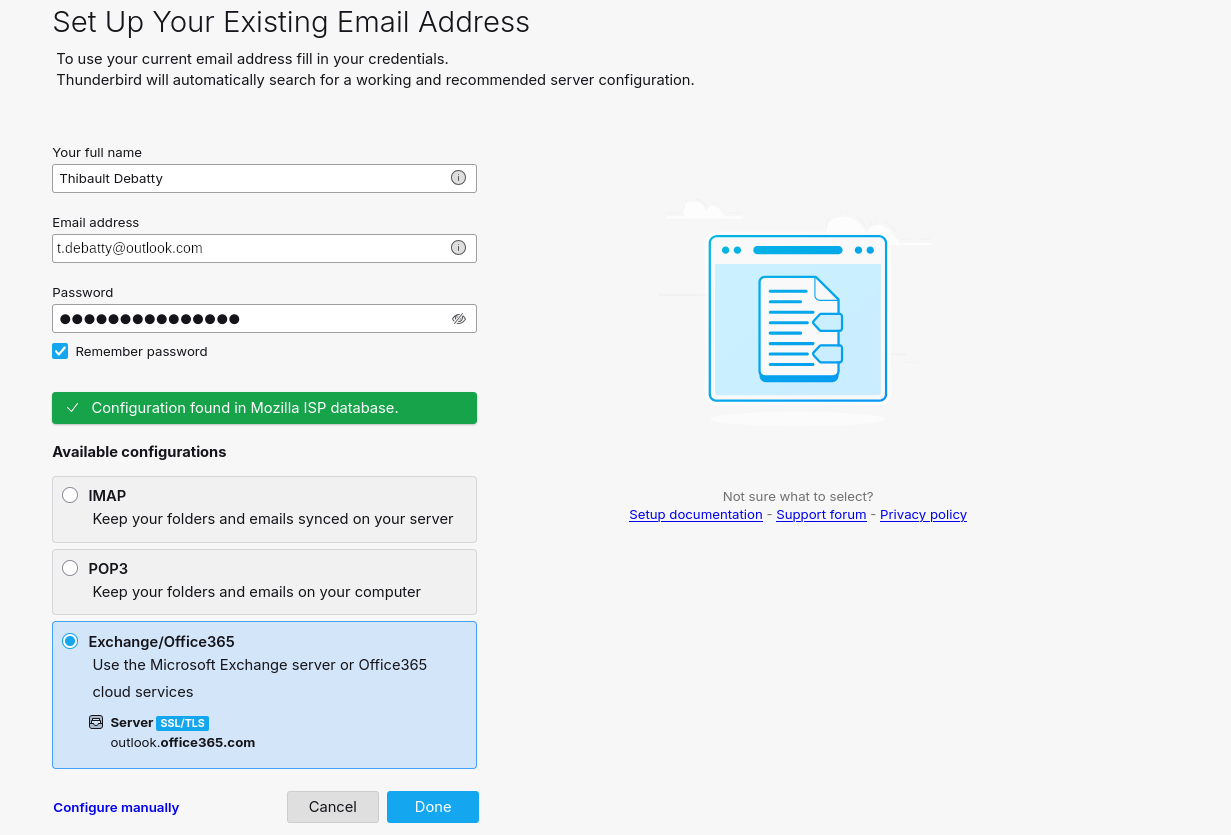Click the server icon under Exchange/Office365
Viewport: 1231px width, 835px height.
coord(97,722)
